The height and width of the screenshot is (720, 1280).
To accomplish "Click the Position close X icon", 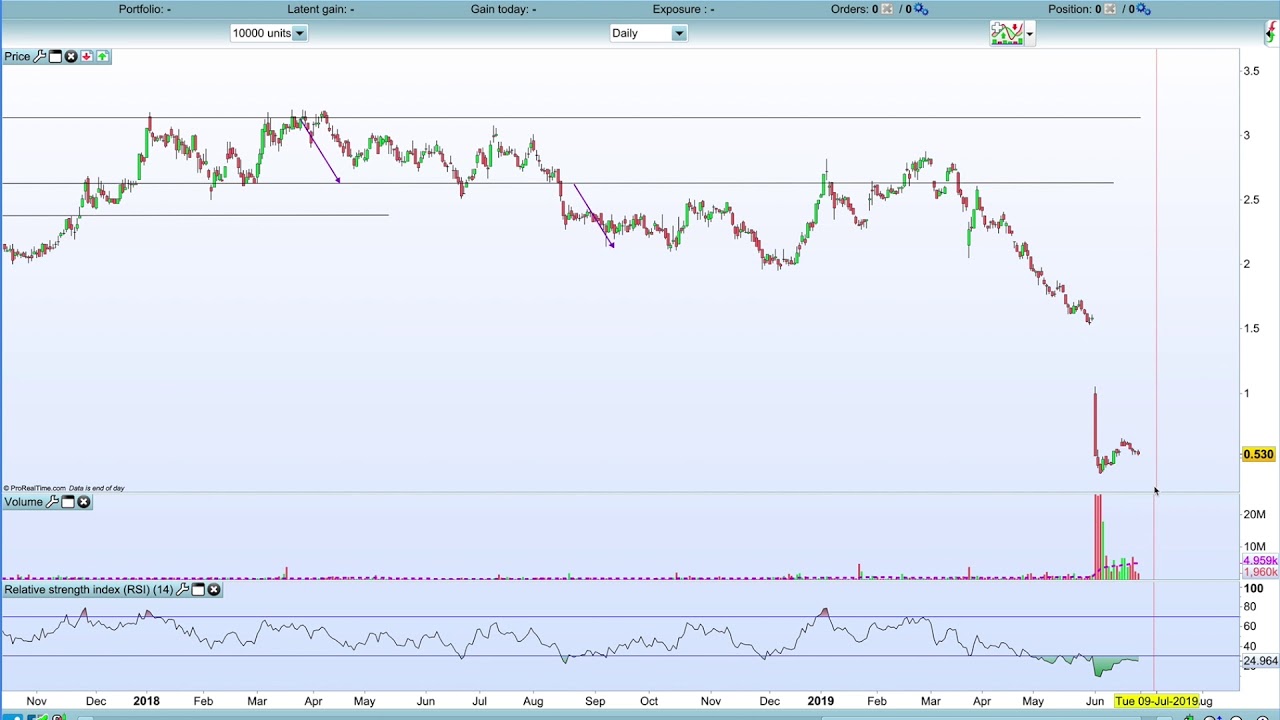I will [1110, 9].
